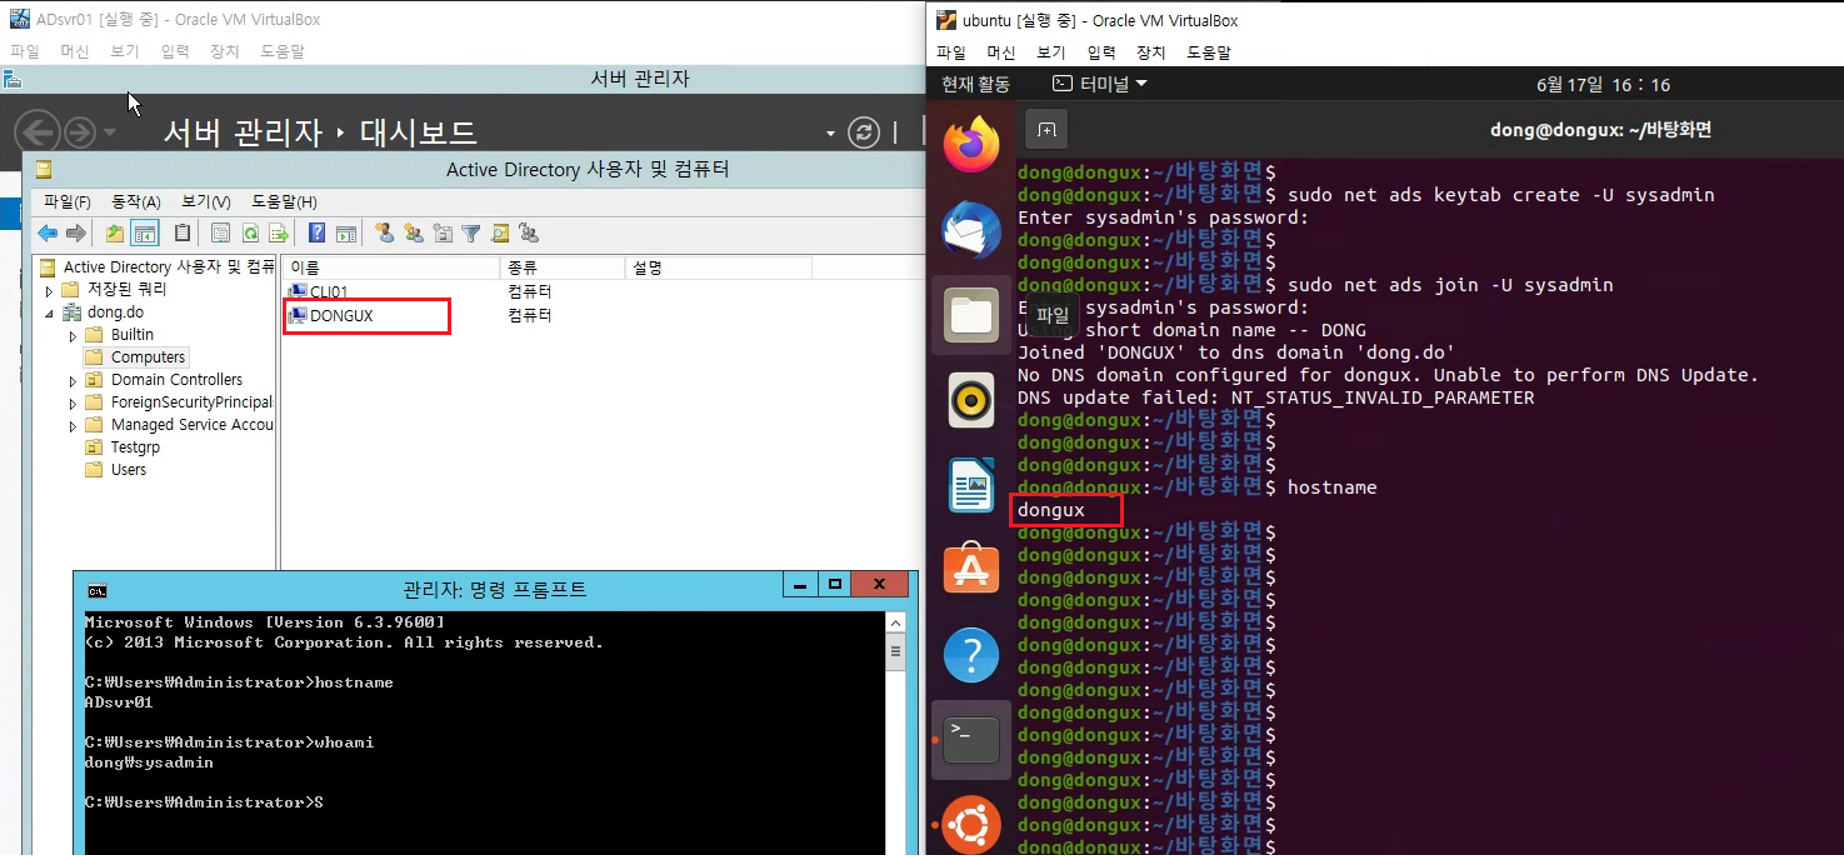1844x856 pixels.
Task: Open Help question mark in Ubuntu dock
Action: pos(971,656)
